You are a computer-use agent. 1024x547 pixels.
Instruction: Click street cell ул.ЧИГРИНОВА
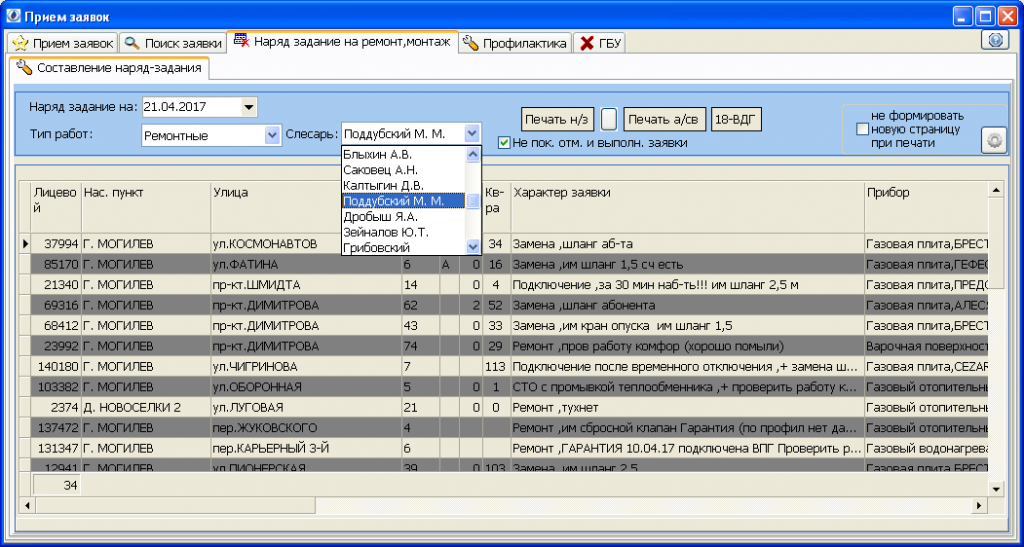[x=305, y=366]
